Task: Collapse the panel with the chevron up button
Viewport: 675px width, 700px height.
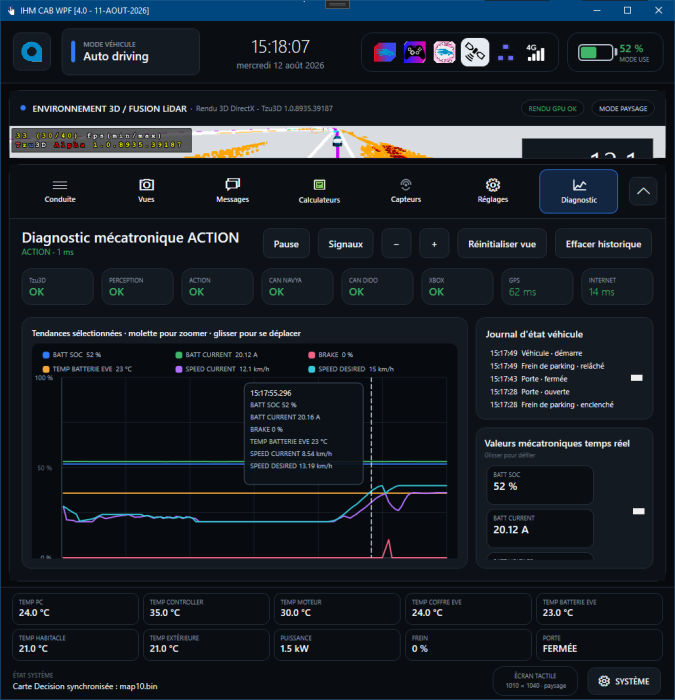Action: [x=643, y=191]
